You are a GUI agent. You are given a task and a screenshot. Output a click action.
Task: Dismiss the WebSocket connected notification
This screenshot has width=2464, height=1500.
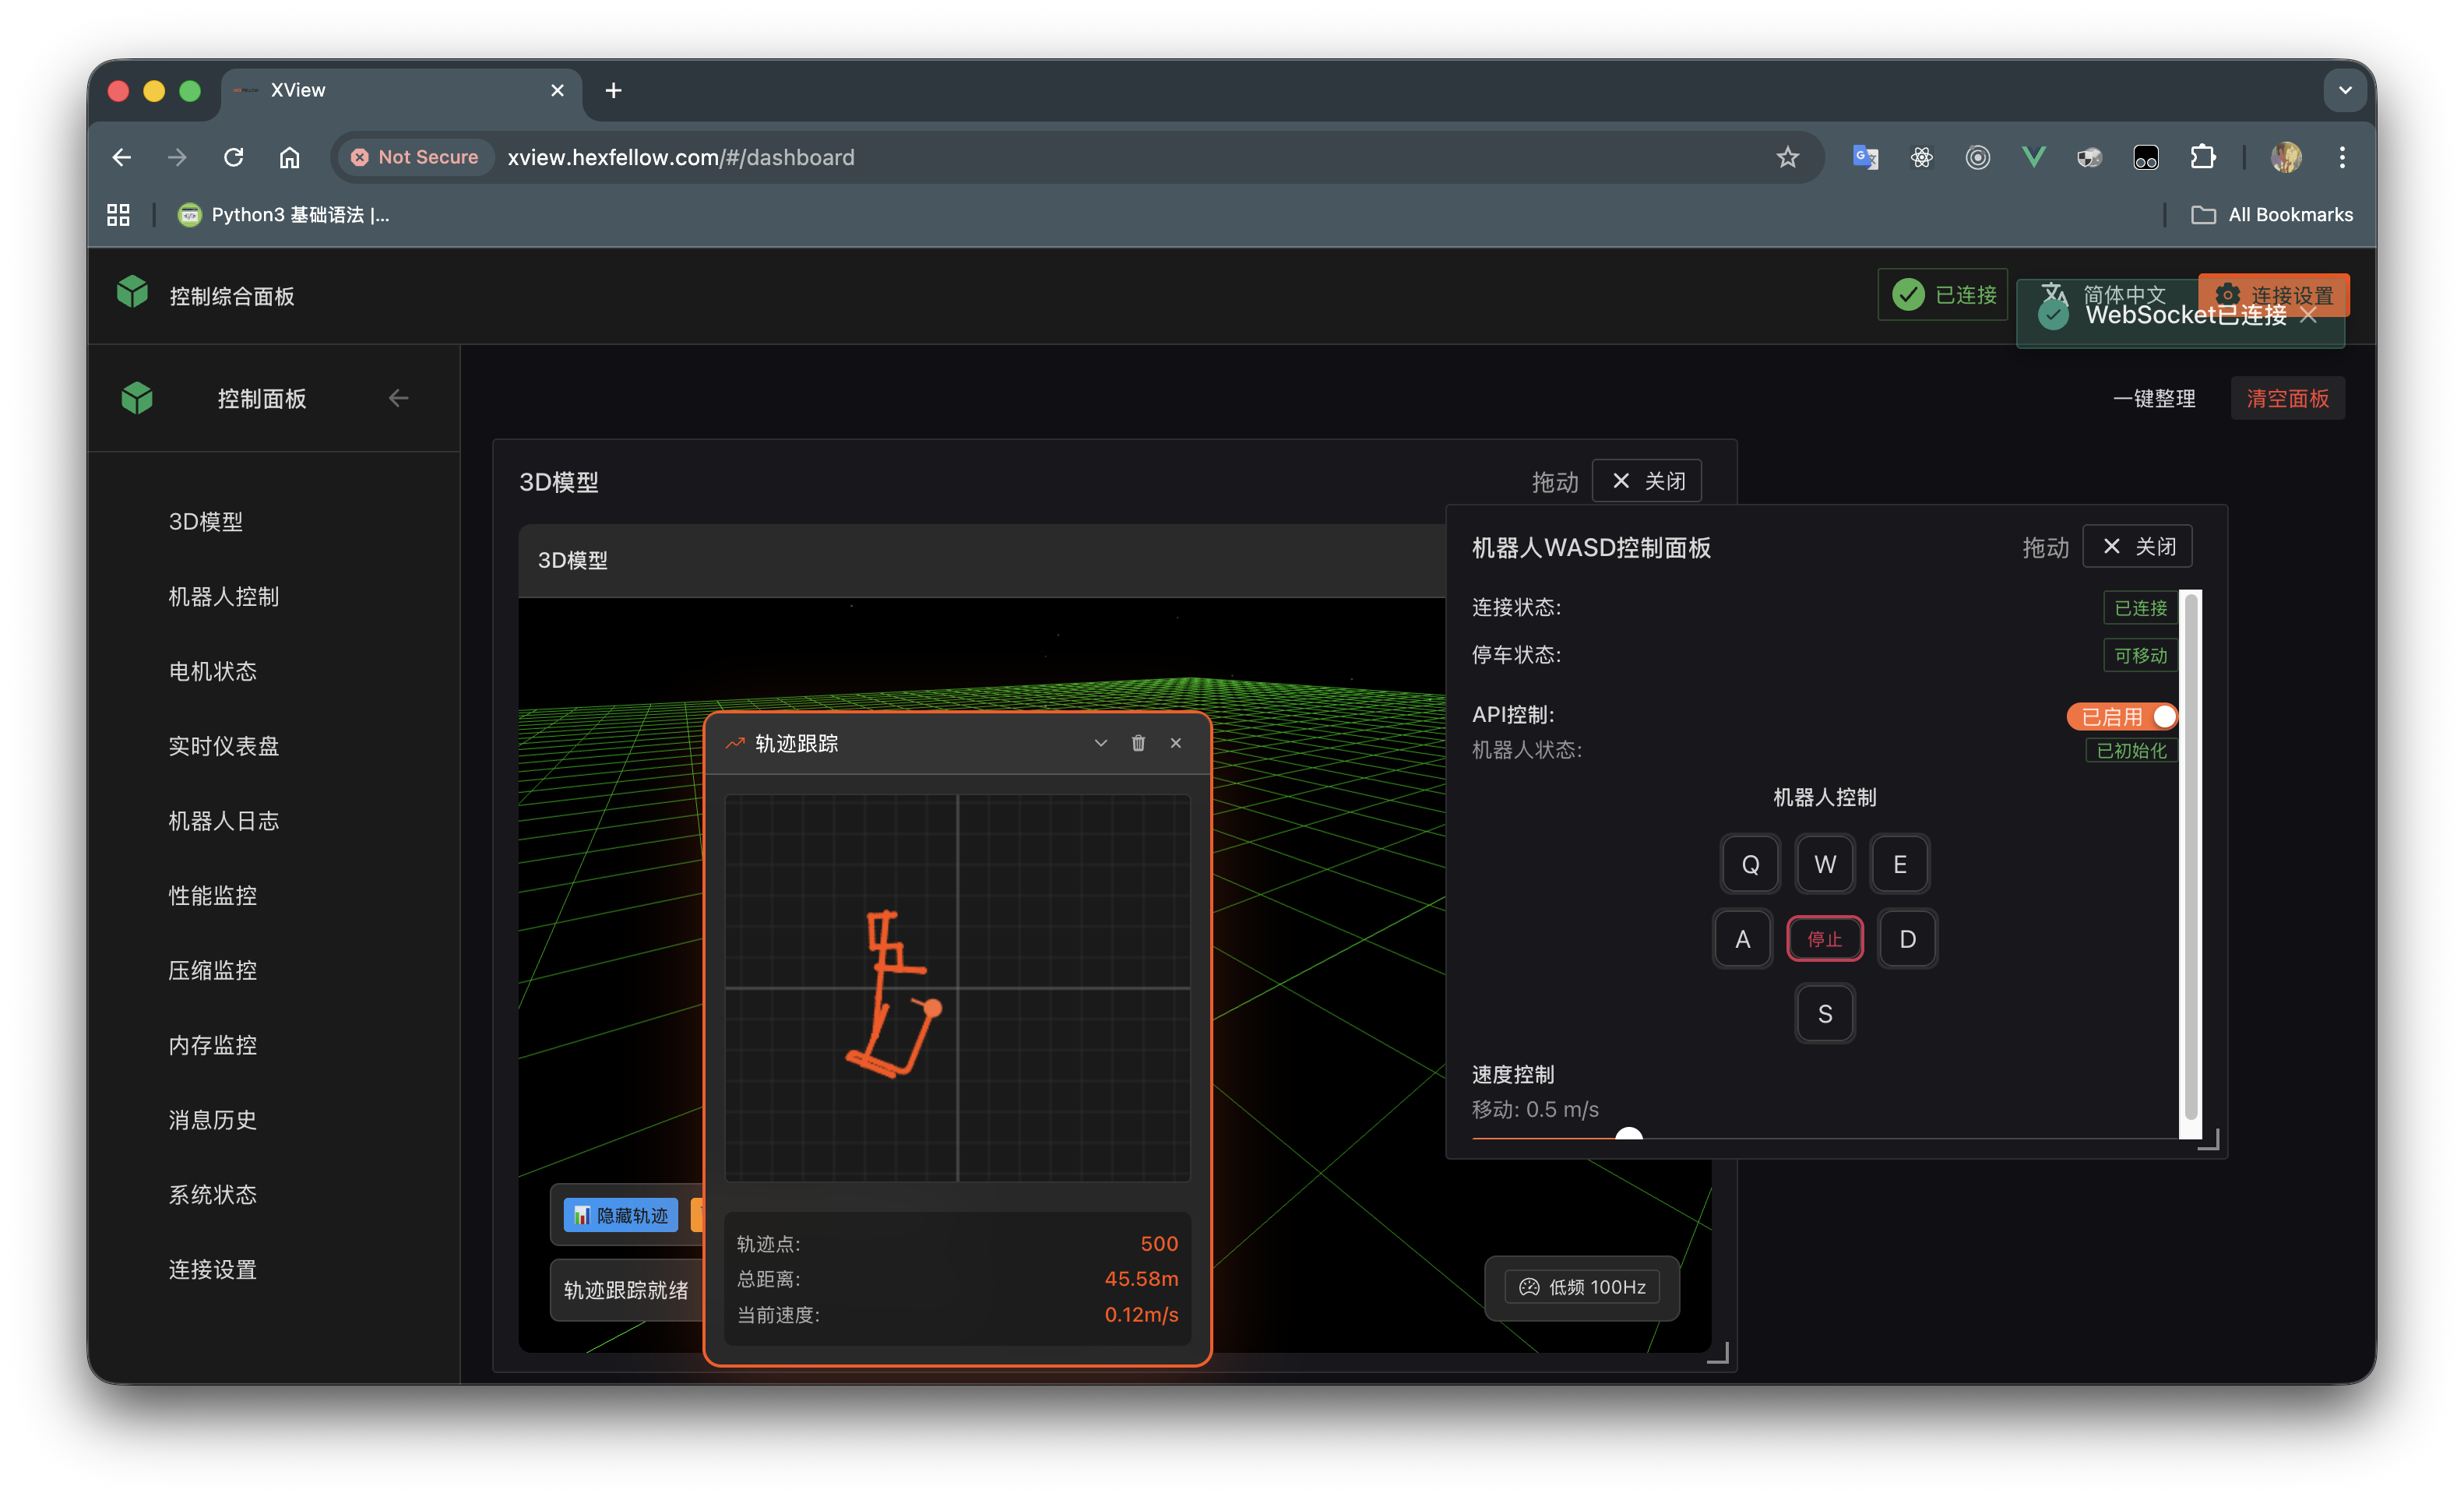pyautogui.click(x=2309, y=315)
